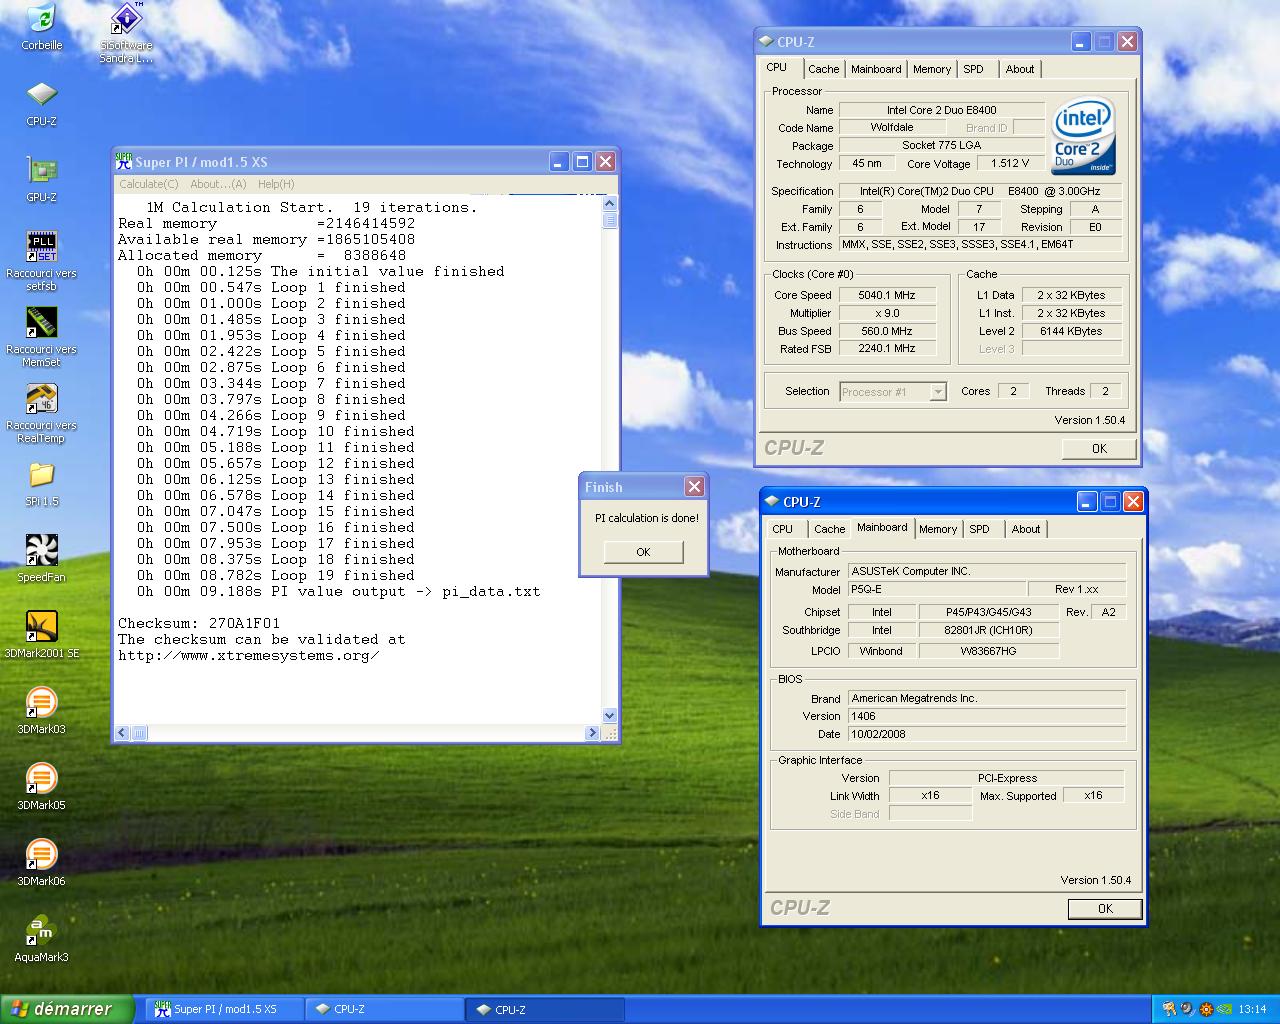Click Super PI vertical scrollbar up arrow

coord(610,203)
